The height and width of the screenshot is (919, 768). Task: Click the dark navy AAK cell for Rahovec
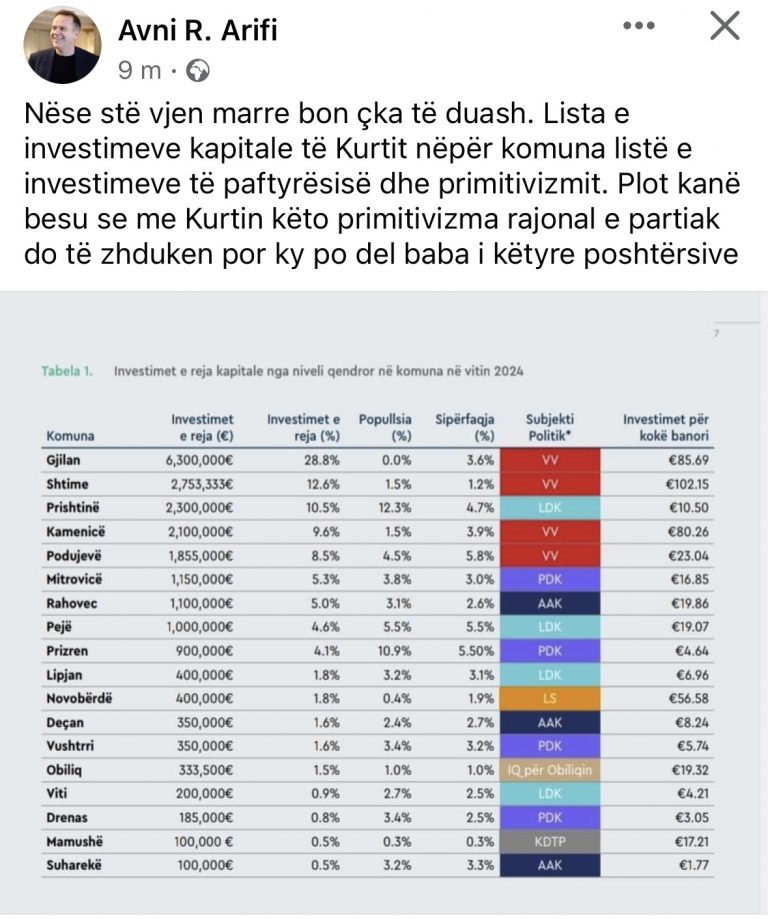(x=550, y=602)
